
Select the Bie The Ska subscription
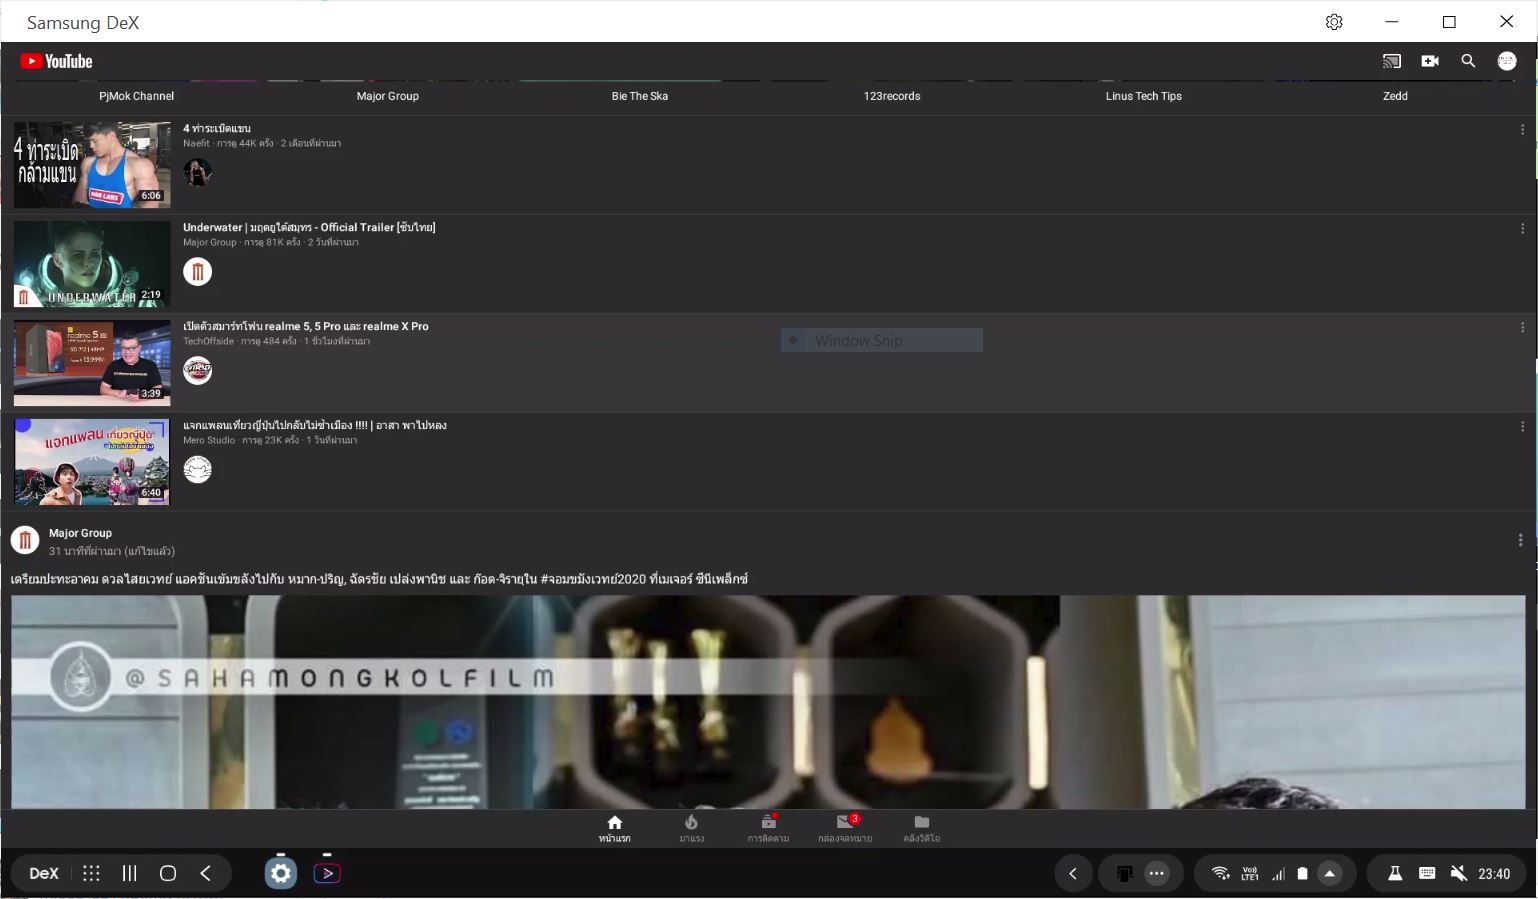pos(640,96)
